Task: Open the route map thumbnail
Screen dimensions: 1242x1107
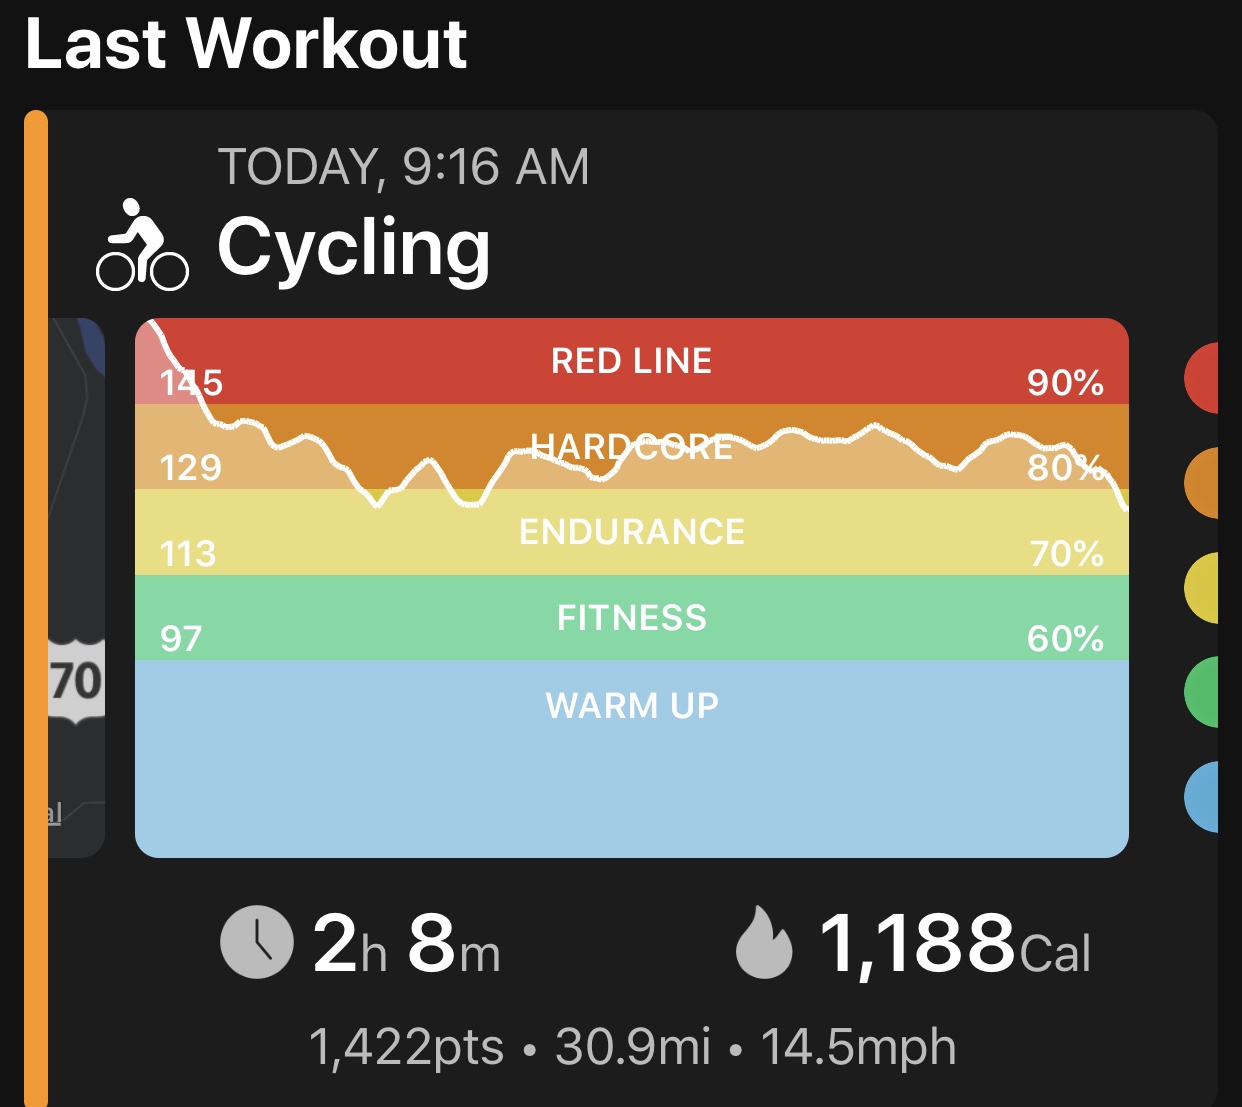Action: (x=77, y=588)
